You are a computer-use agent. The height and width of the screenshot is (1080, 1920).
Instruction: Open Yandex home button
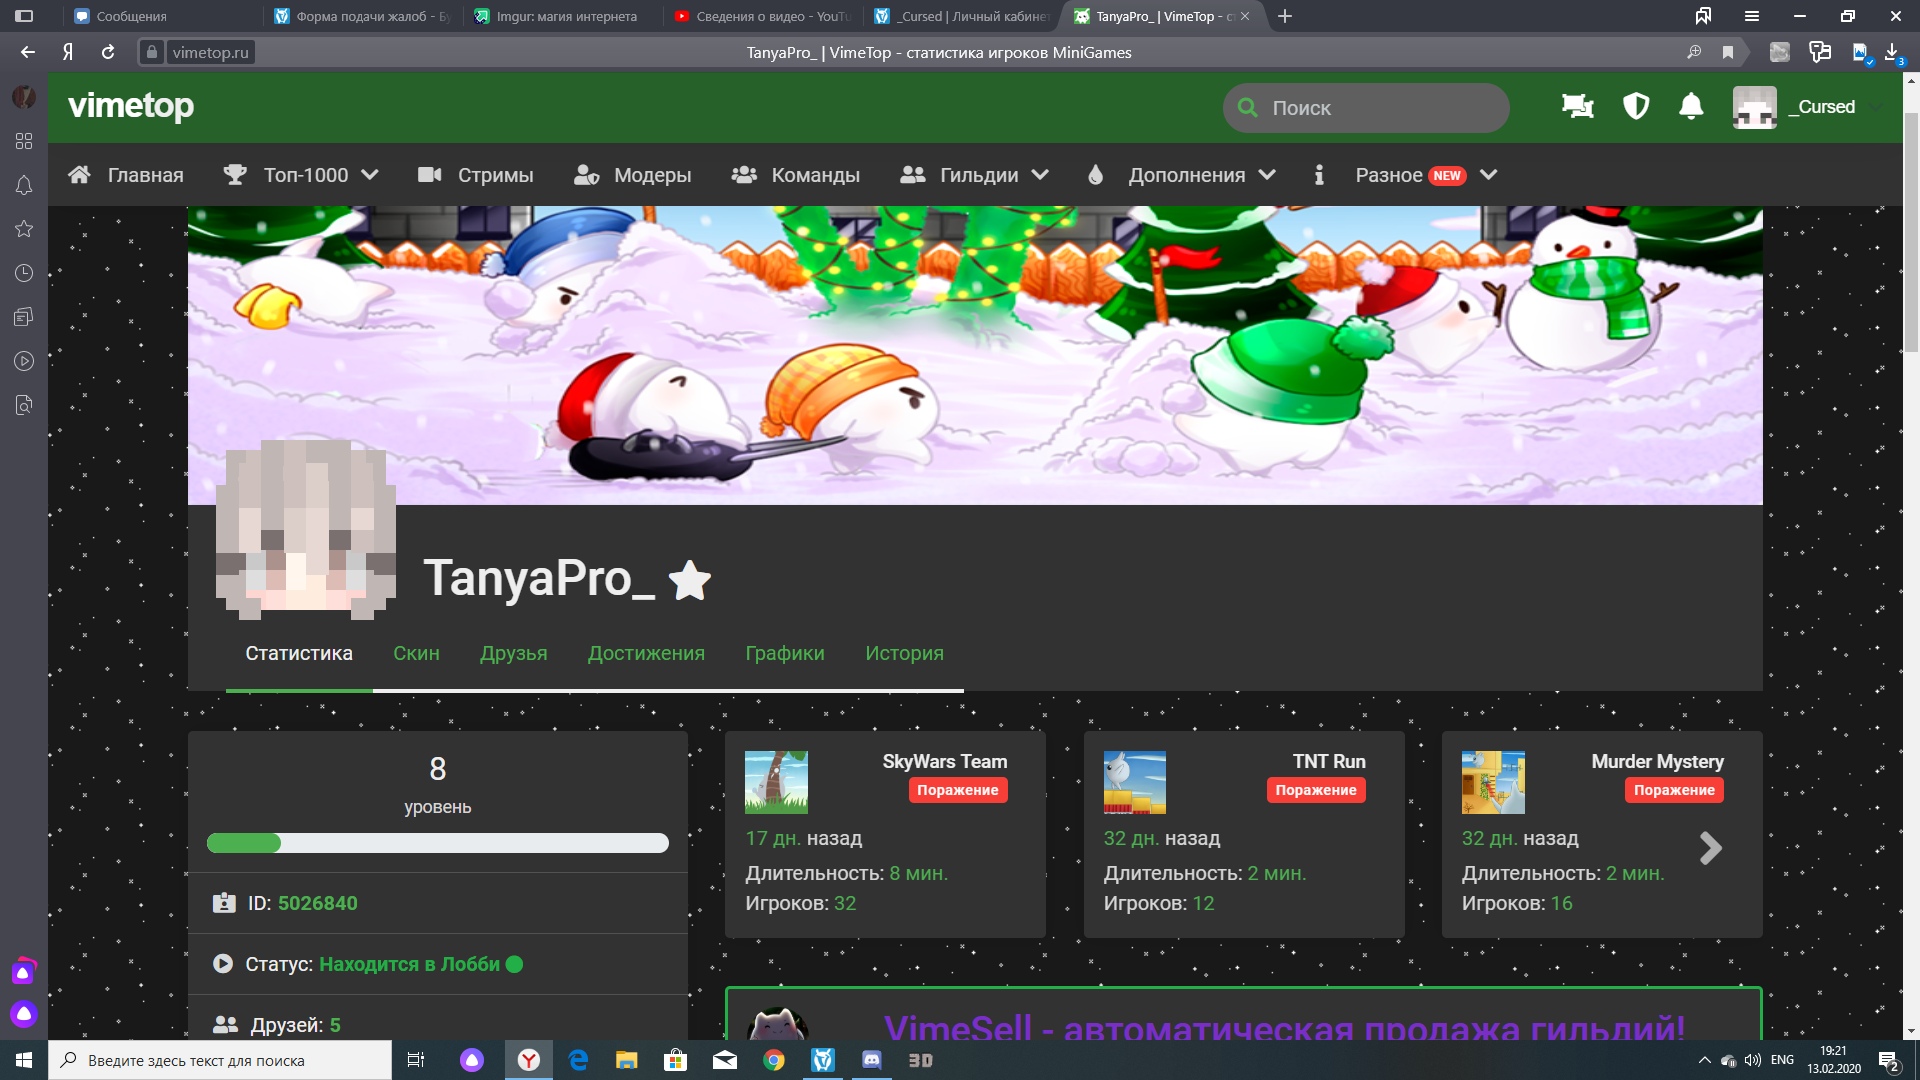(68, 52)
